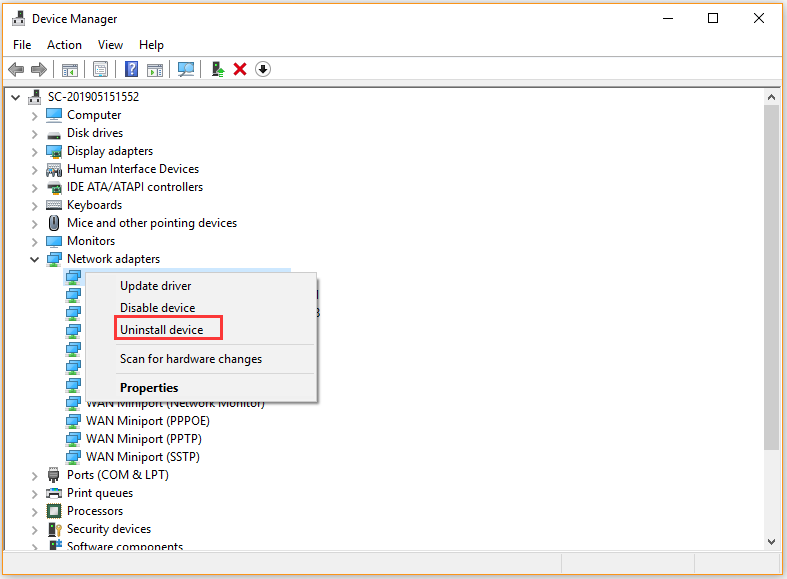Click Show/Hide Console Tree toolbar icon
This screenshot has width=787, height=579.
pos(70,69)
